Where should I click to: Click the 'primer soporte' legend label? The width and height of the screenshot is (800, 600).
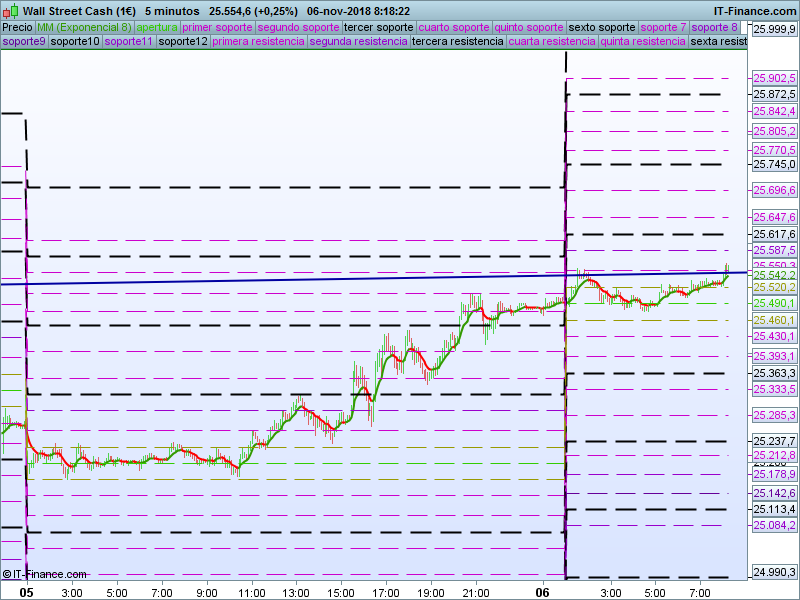(x=217, y=27)
